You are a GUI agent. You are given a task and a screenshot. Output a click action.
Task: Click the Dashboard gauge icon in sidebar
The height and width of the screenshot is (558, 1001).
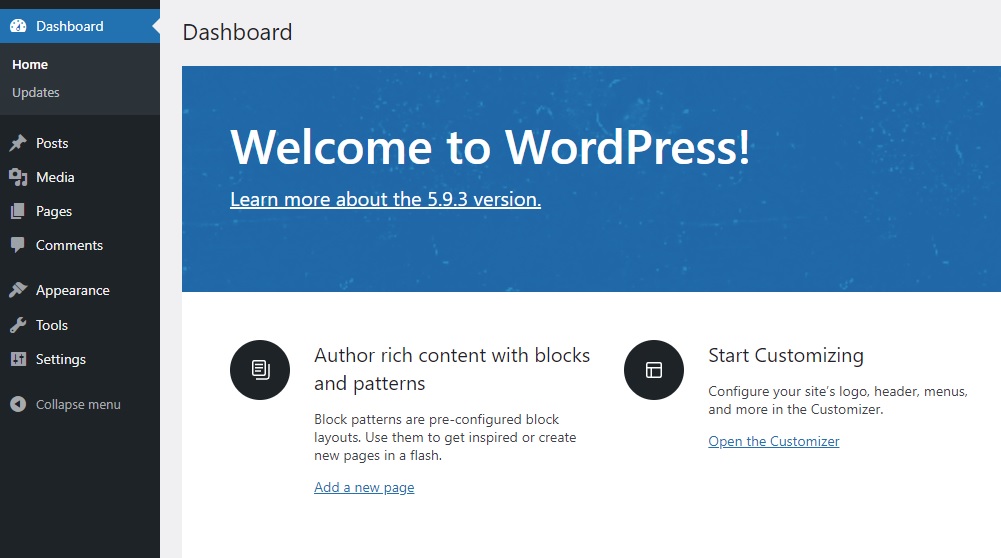19,26
